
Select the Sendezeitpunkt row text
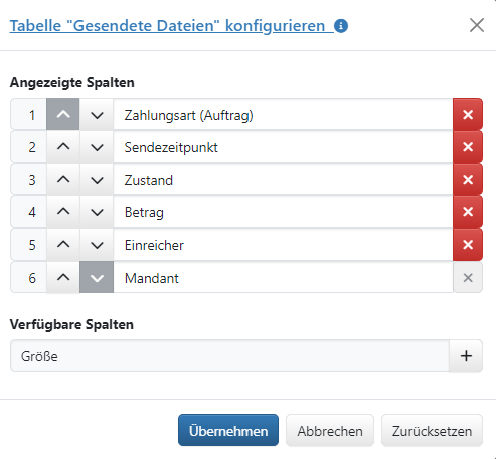171,147
